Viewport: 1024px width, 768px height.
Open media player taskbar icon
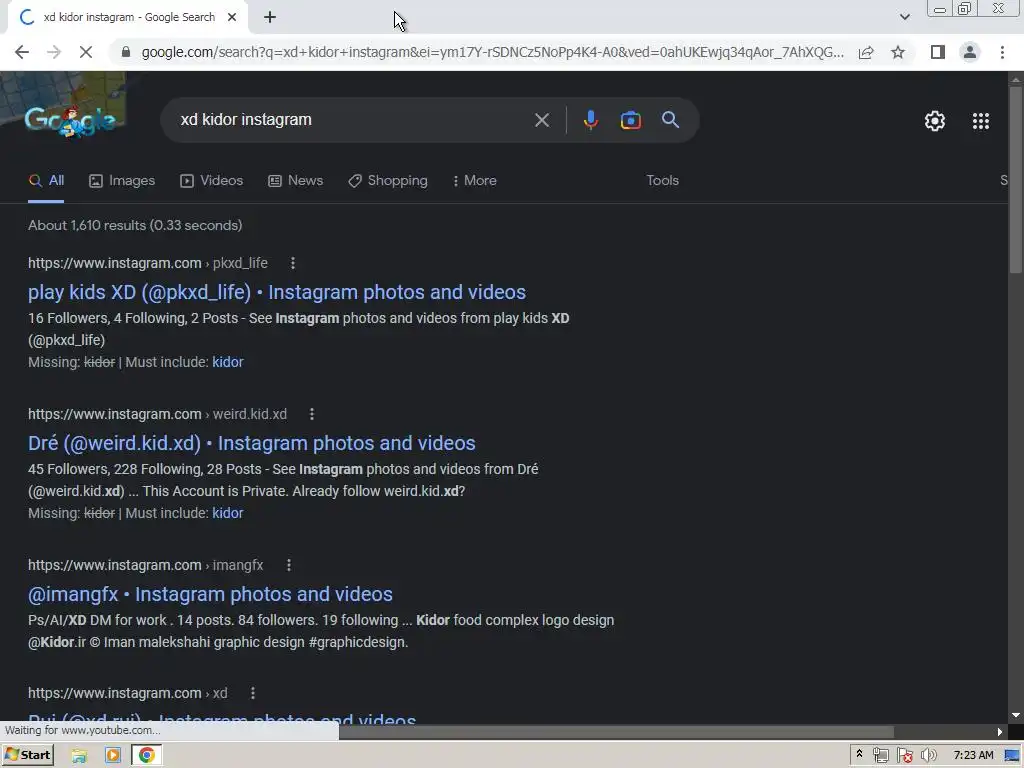[x=113, y=756]
